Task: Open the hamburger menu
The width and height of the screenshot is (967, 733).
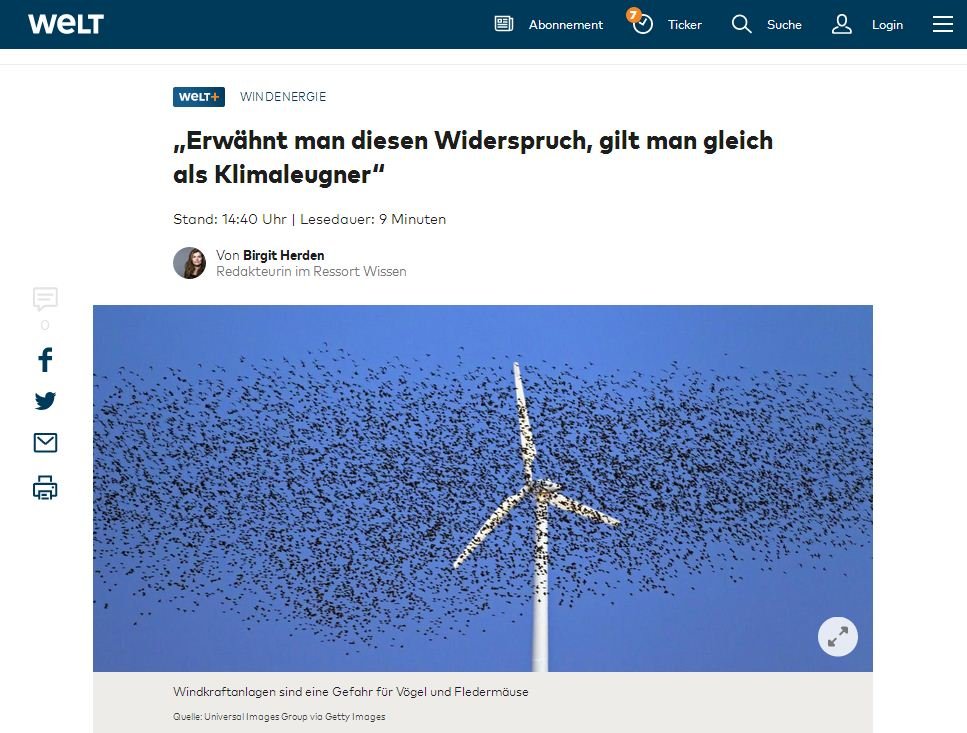Action: tap(942, 24)
